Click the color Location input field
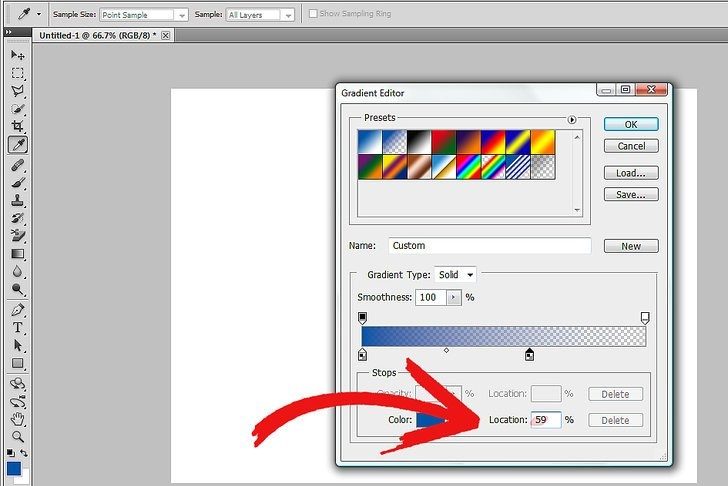This screenshot has width=728, height=486. tap(545, 421)
